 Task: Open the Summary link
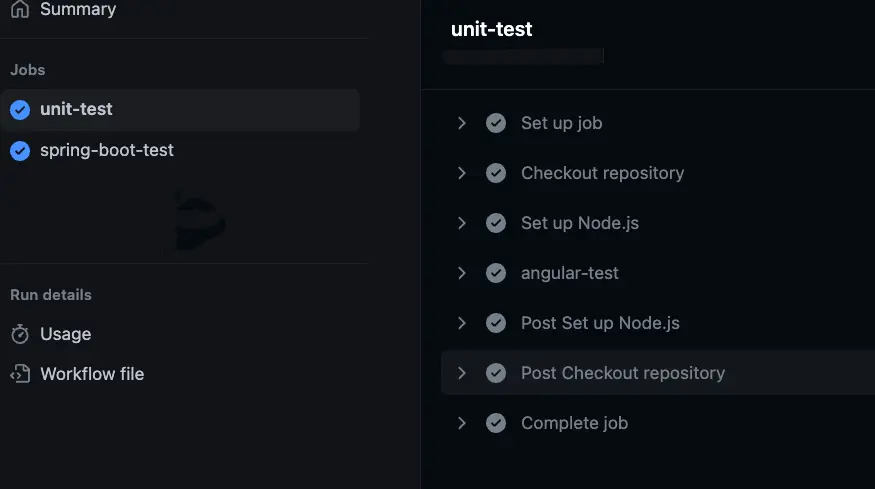pyautogui.click(x=78, y=9)
